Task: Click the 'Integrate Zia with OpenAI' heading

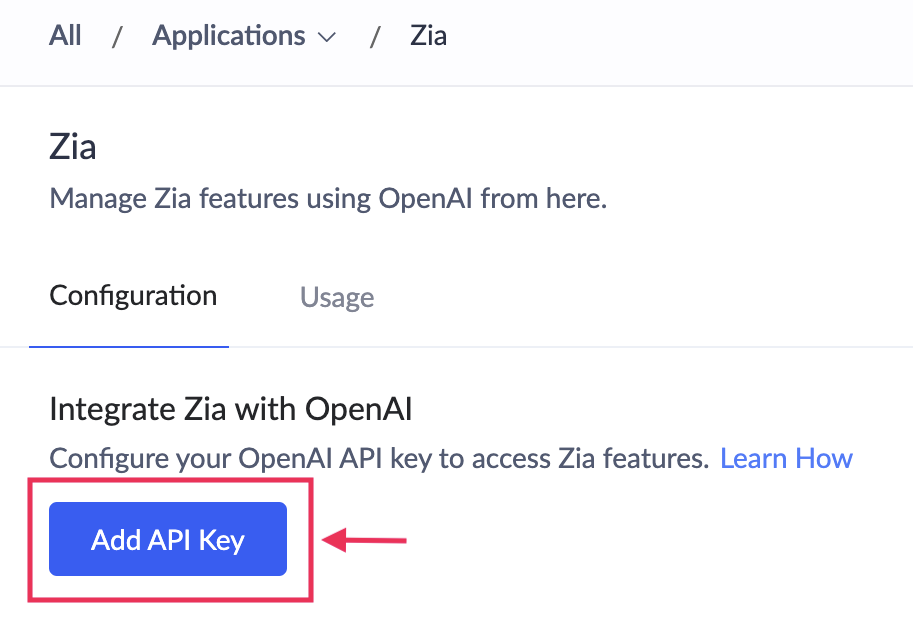Action: 231,409
